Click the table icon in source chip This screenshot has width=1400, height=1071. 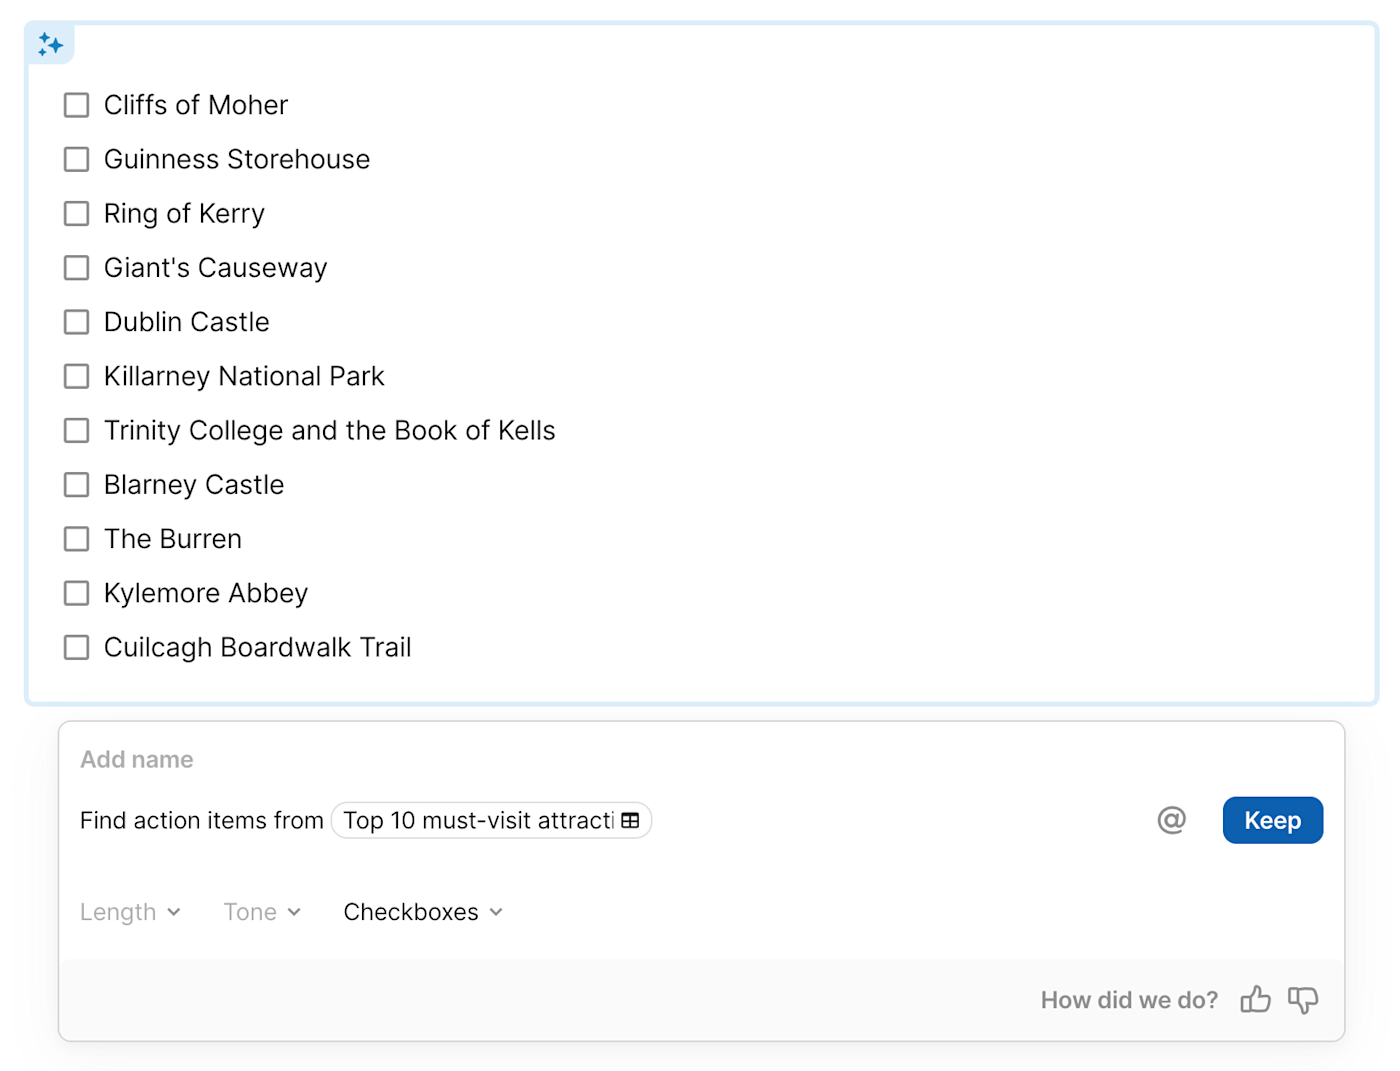[x=630, y=820]
